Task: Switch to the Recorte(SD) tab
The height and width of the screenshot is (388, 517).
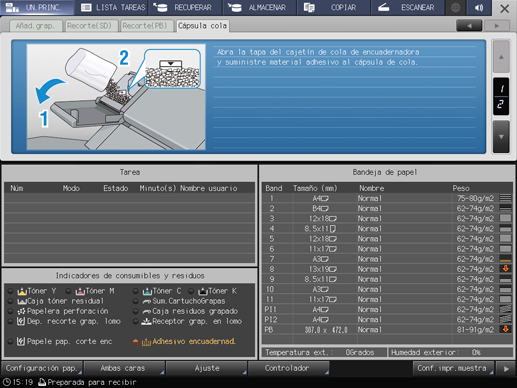Action: click(x=89, y=26)
